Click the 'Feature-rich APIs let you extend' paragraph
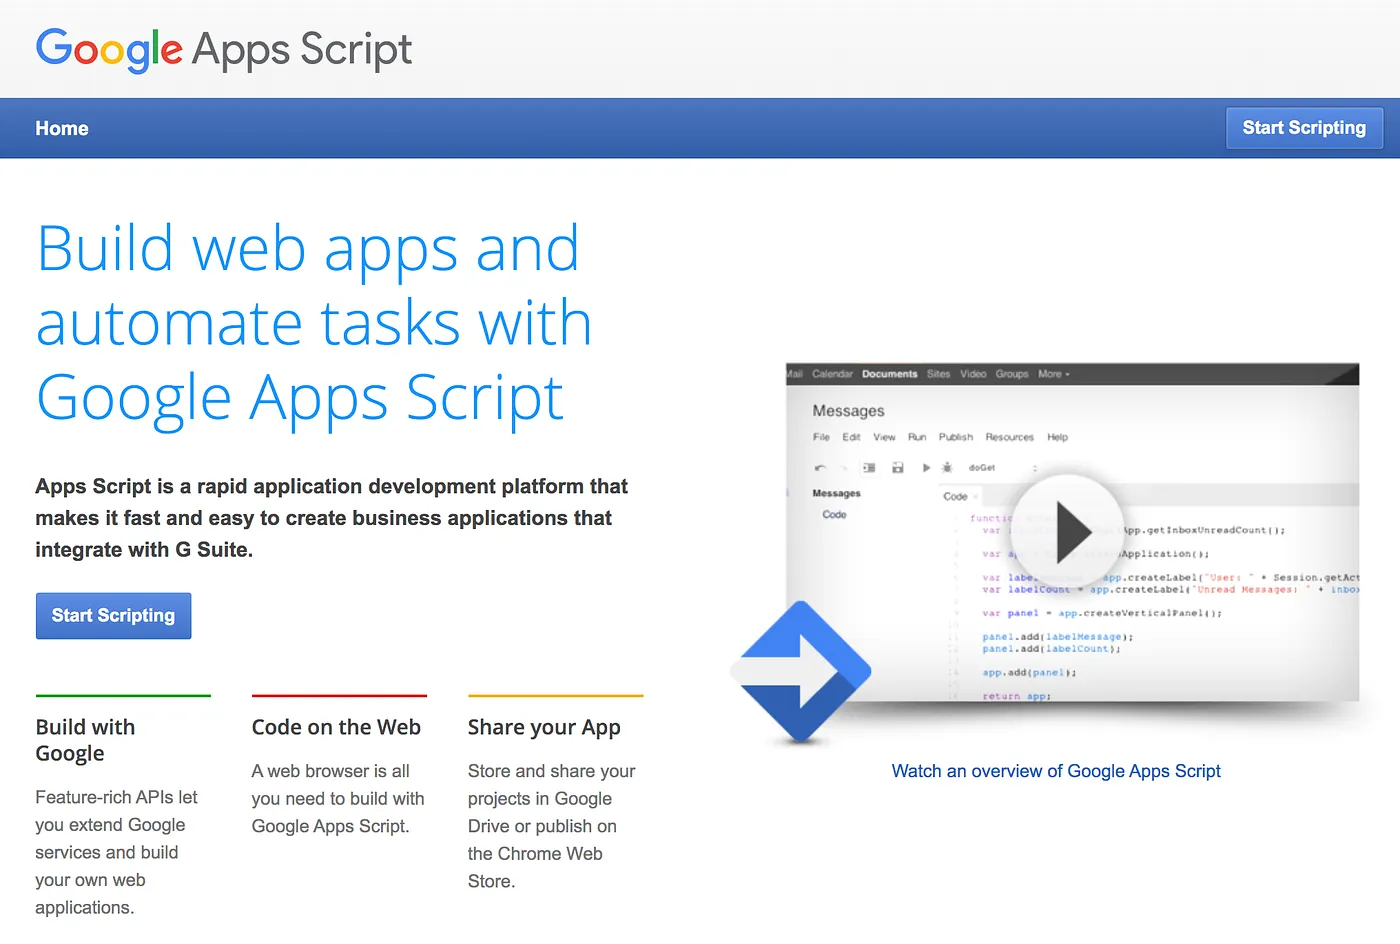The width and height of the screenshot is (1400, 944). point(116,852)
